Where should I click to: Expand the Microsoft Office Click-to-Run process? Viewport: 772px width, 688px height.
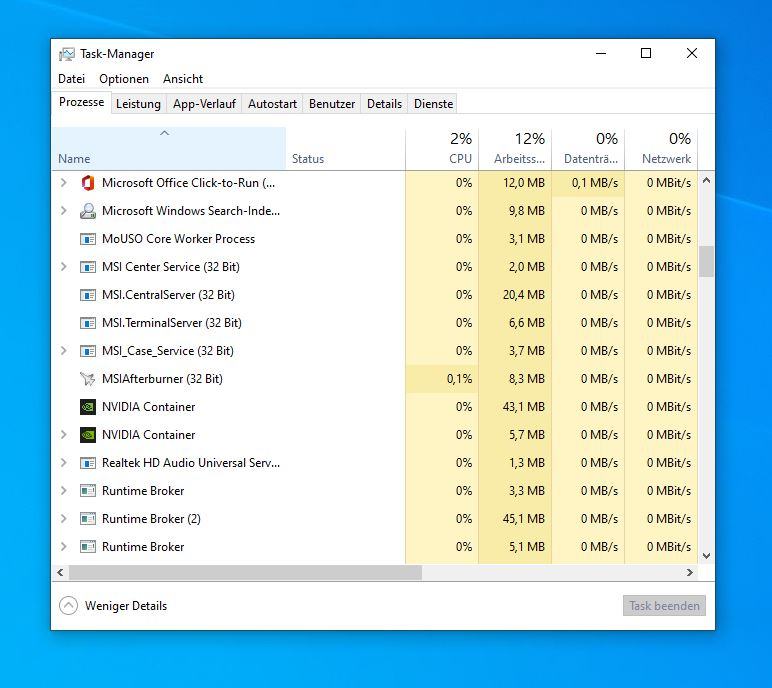click(64, 183)
